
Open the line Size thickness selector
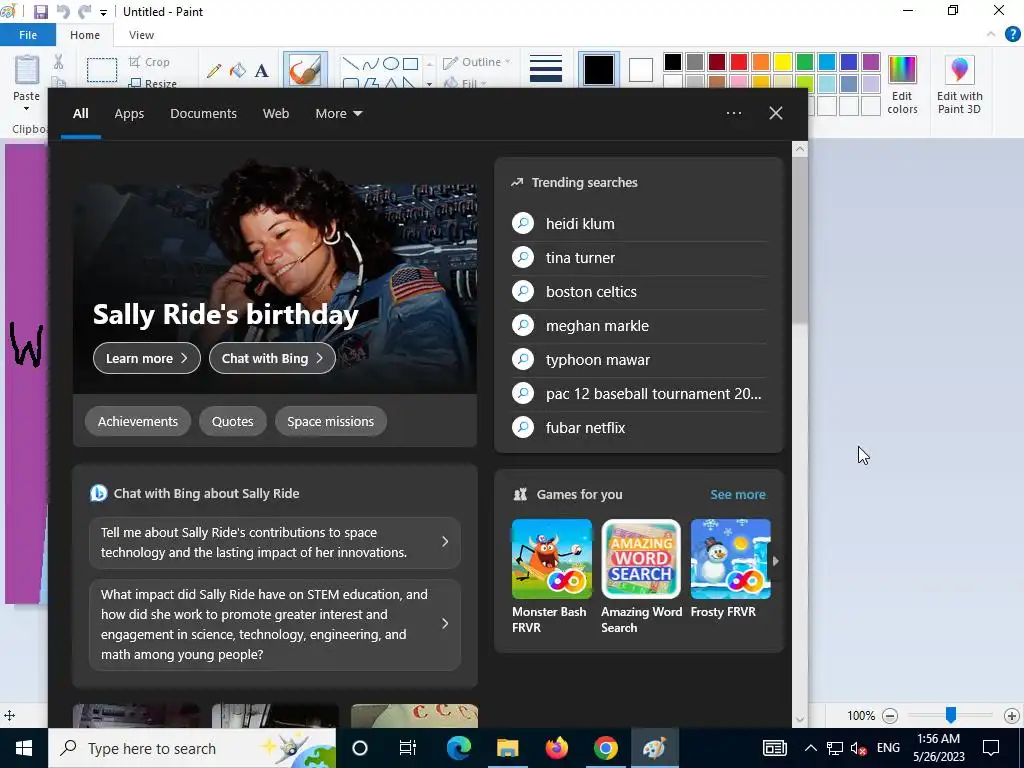(x=546, y=70)
